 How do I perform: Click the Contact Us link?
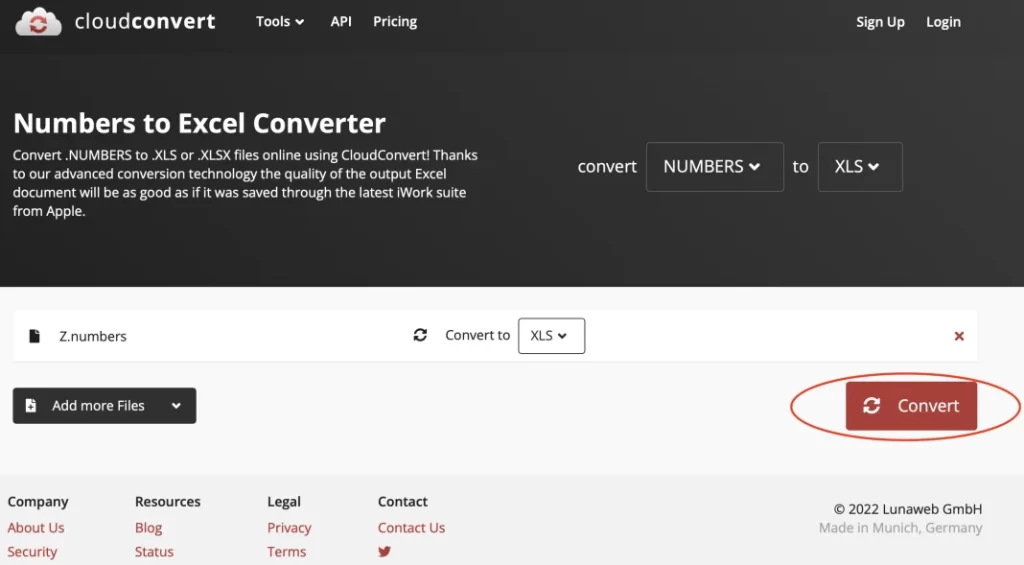[x=411, y=528]
